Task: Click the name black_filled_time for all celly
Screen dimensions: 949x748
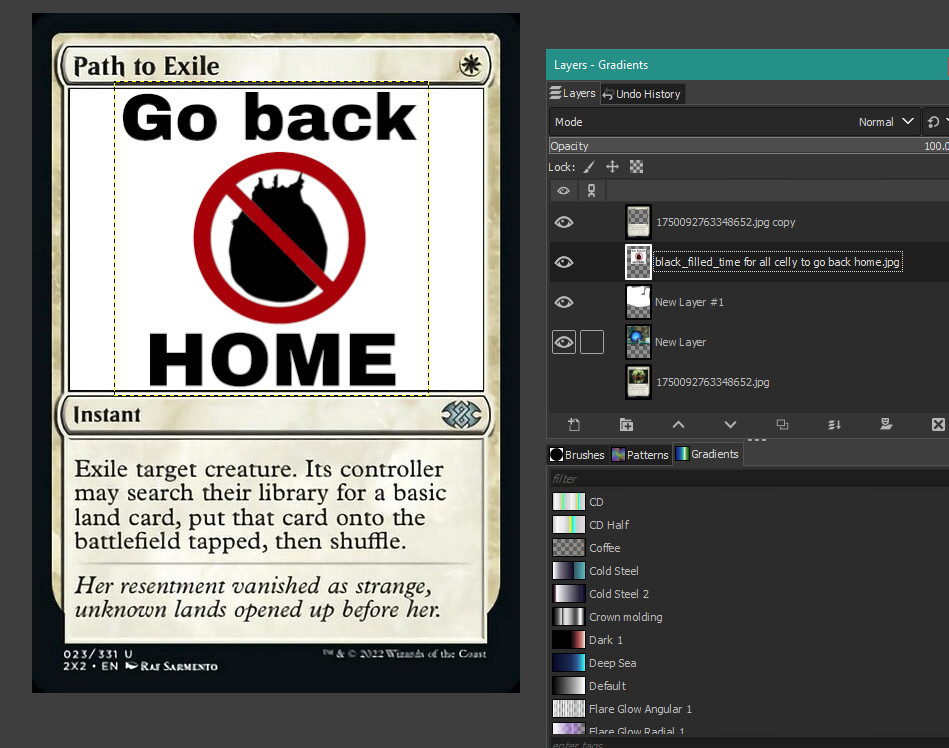Action: tap(778, 262)
